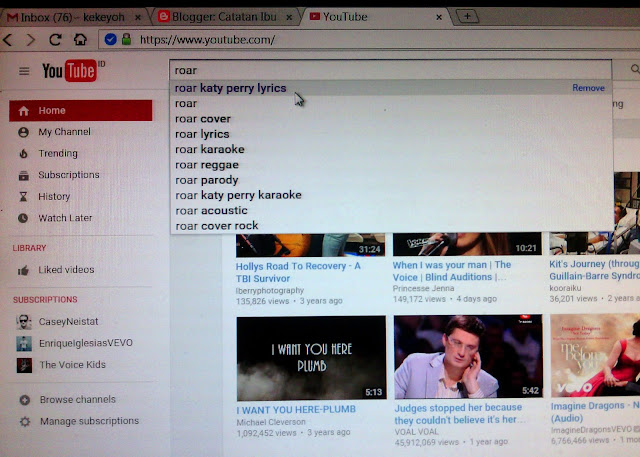The image size is (640, 457).
Task: Open My Channel link
Action: coord(64,132)
